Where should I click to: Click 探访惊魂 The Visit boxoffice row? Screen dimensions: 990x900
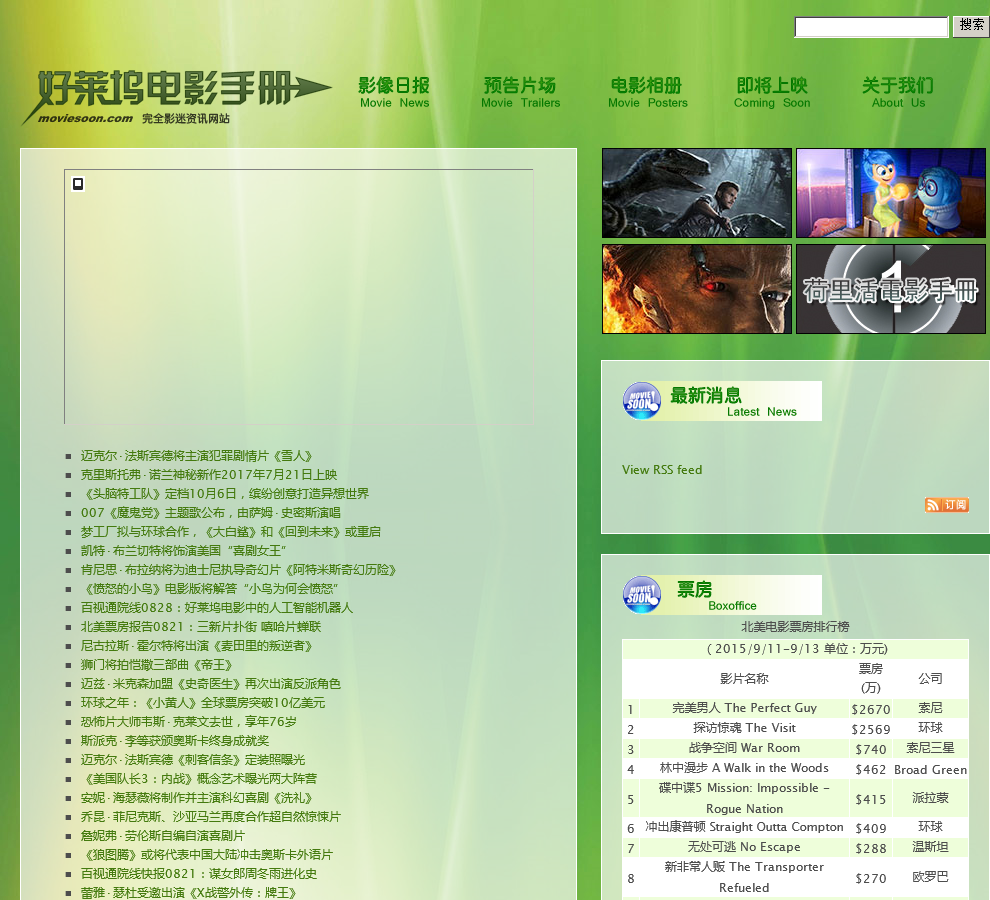point(796,728)
